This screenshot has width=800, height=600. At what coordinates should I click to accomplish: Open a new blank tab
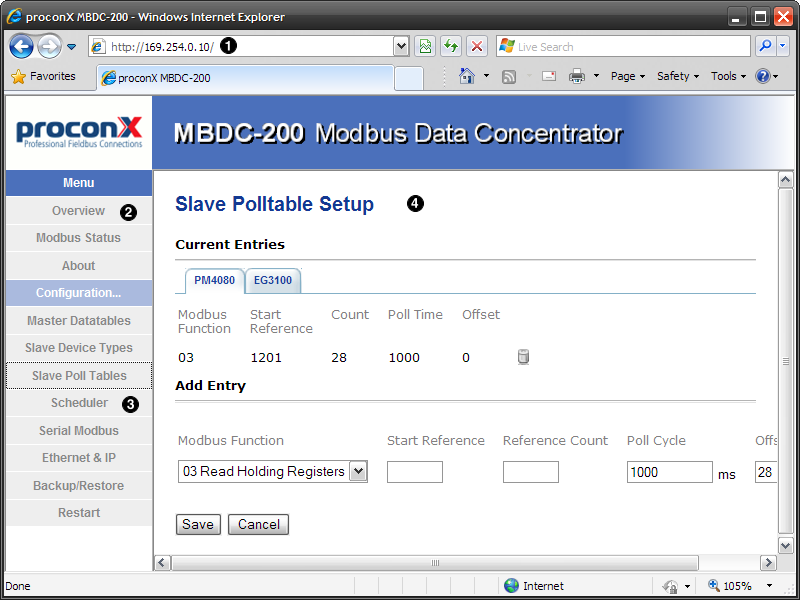click(x=409, y=79)
